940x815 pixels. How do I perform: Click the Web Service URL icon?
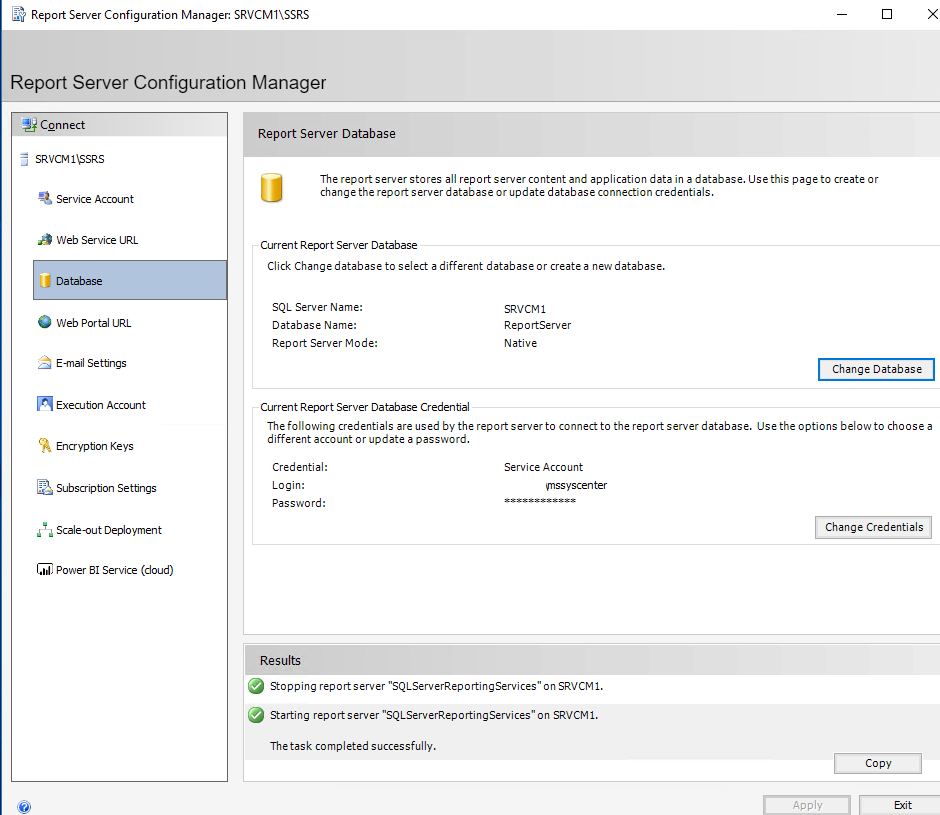tap(45, 240)
